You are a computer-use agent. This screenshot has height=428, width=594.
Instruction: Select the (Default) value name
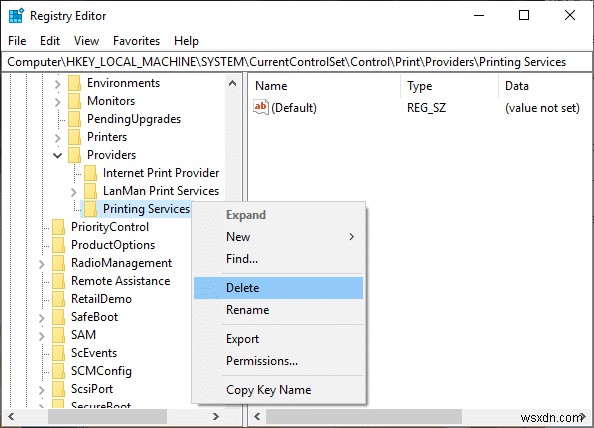coord(294,108)
